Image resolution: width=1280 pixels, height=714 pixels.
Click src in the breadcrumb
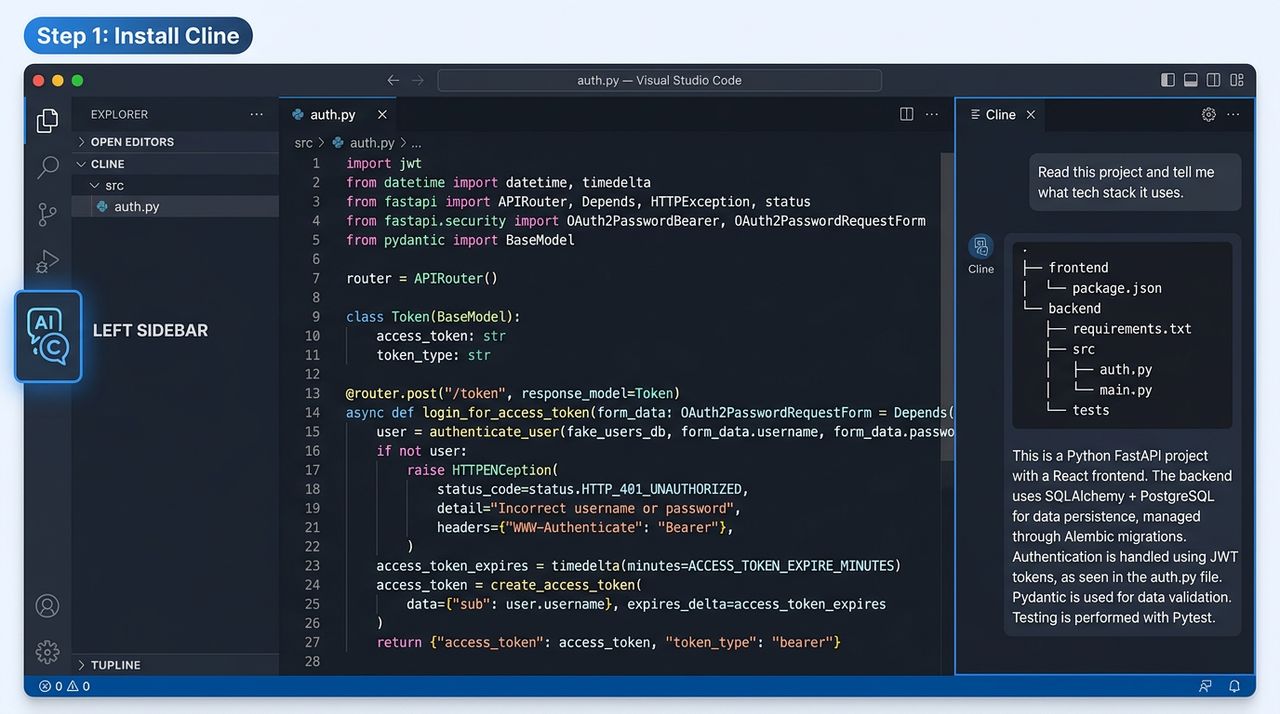pos(303,143)
